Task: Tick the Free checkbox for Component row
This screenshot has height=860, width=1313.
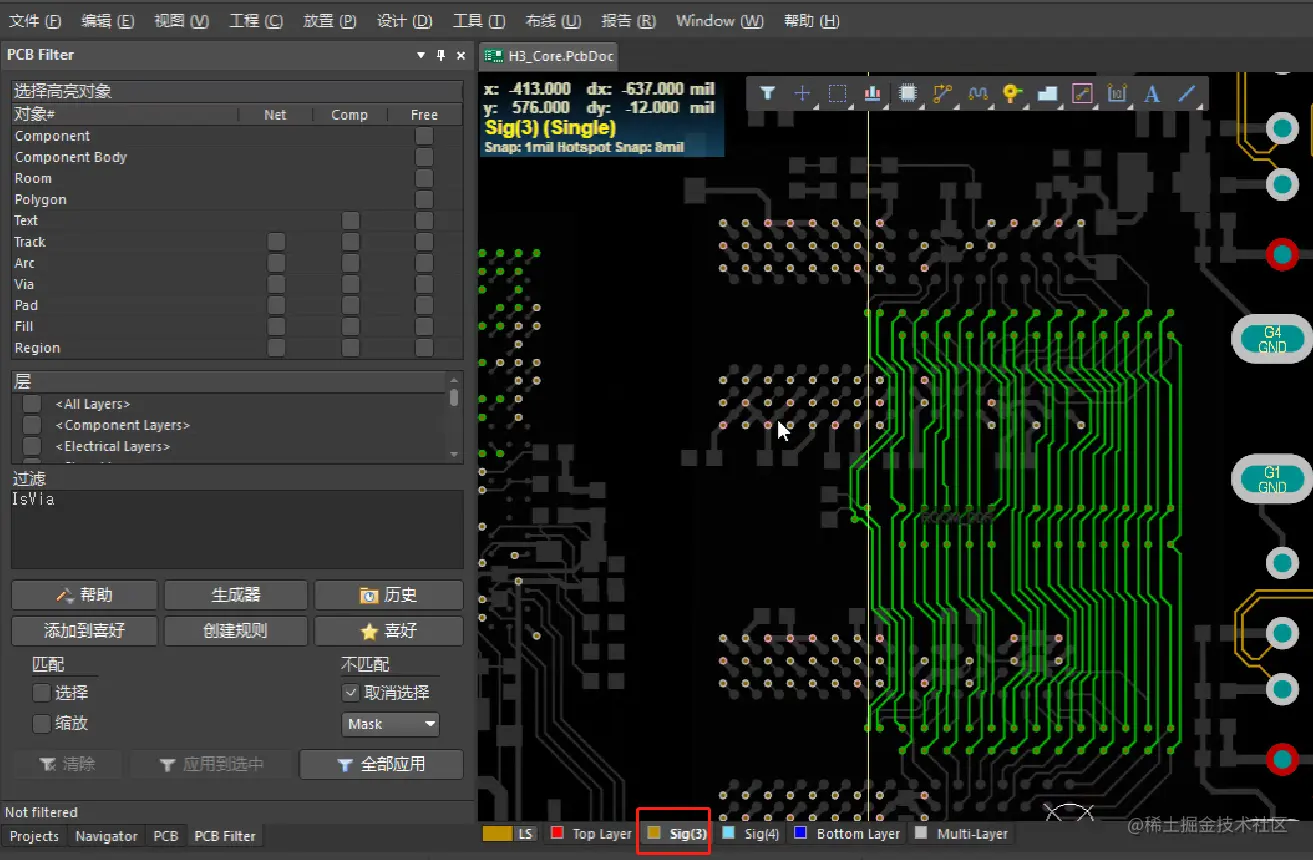Action: tap(424, 136)
